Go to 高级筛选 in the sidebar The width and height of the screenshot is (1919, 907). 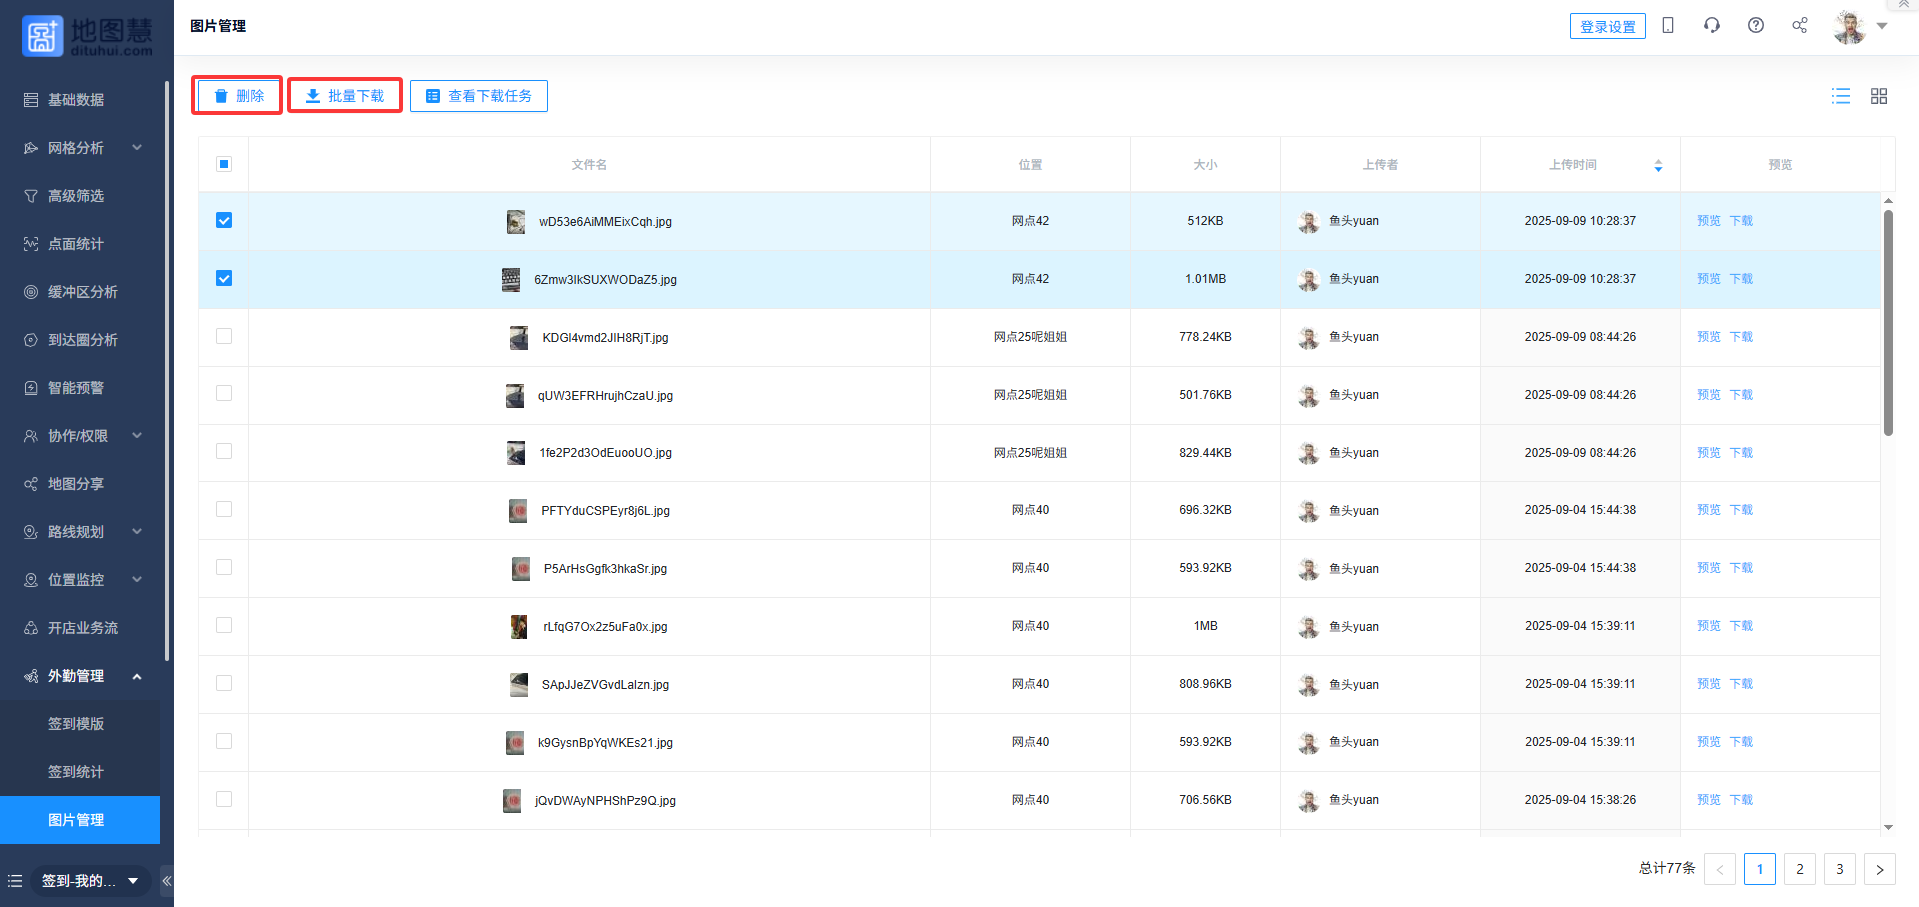76,196
